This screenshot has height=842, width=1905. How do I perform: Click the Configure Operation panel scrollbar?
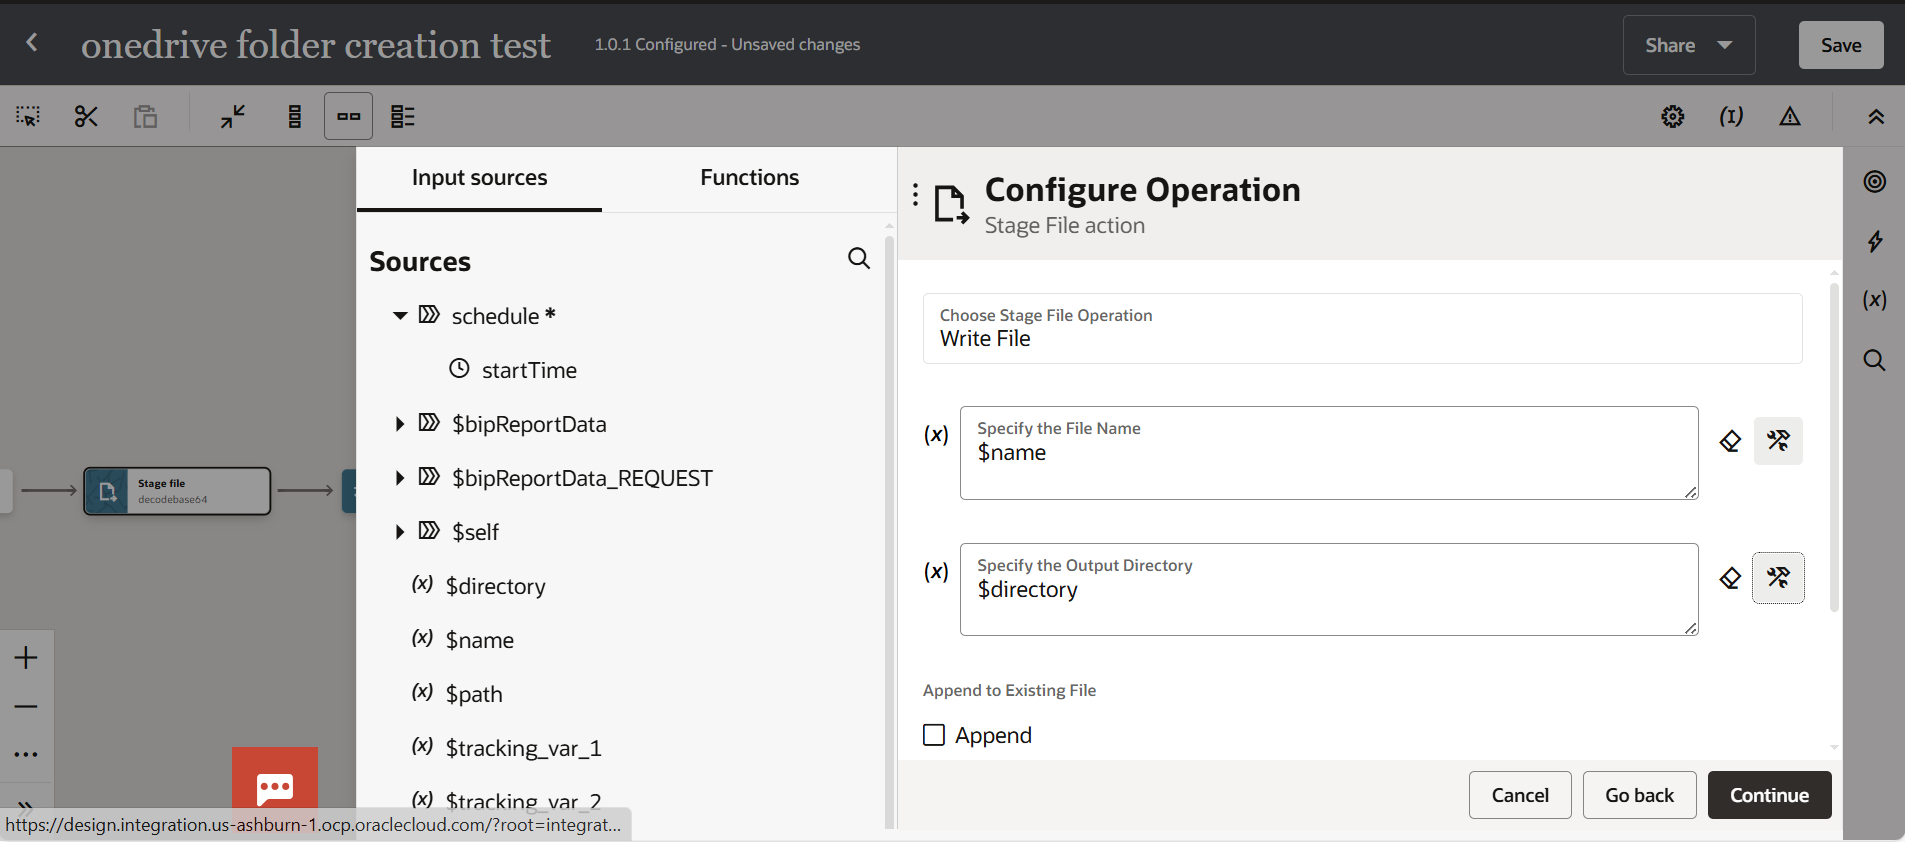click(1834, 447)
